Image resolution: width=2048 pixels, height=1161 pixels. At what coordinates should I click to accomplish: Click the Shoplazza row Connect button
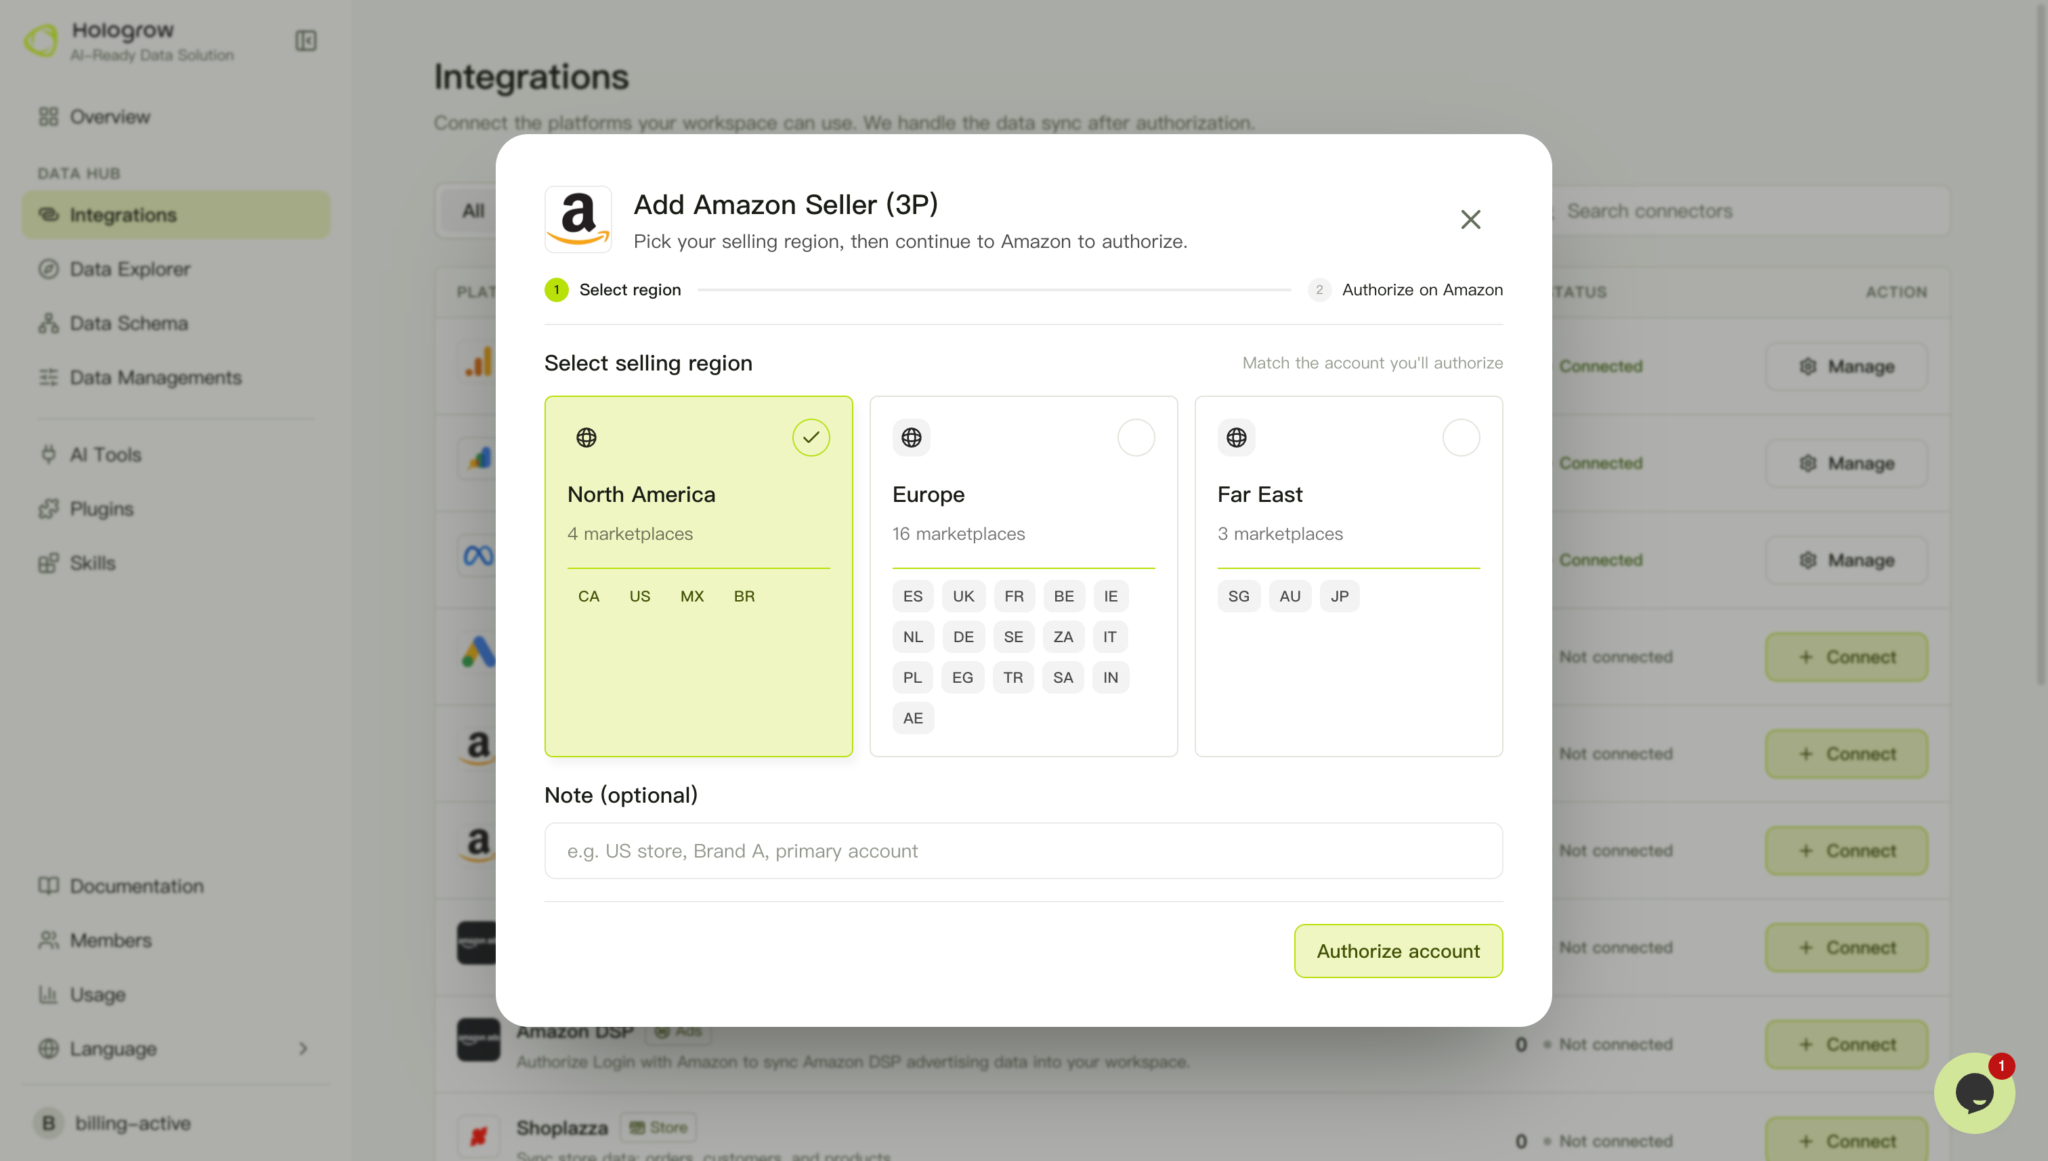coord(1846,1140)
